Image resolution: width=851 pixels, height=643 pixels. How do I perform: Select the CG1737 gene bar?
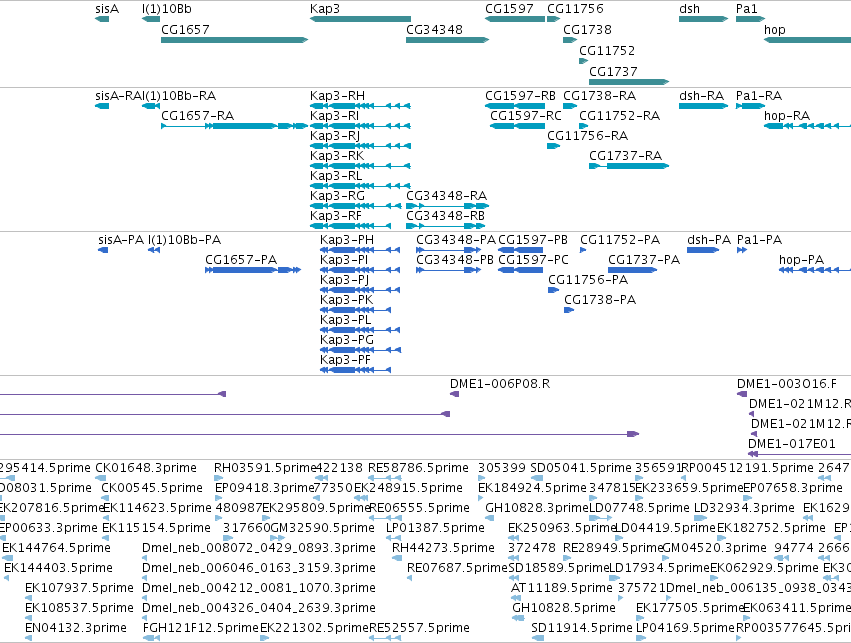[629, 82]
